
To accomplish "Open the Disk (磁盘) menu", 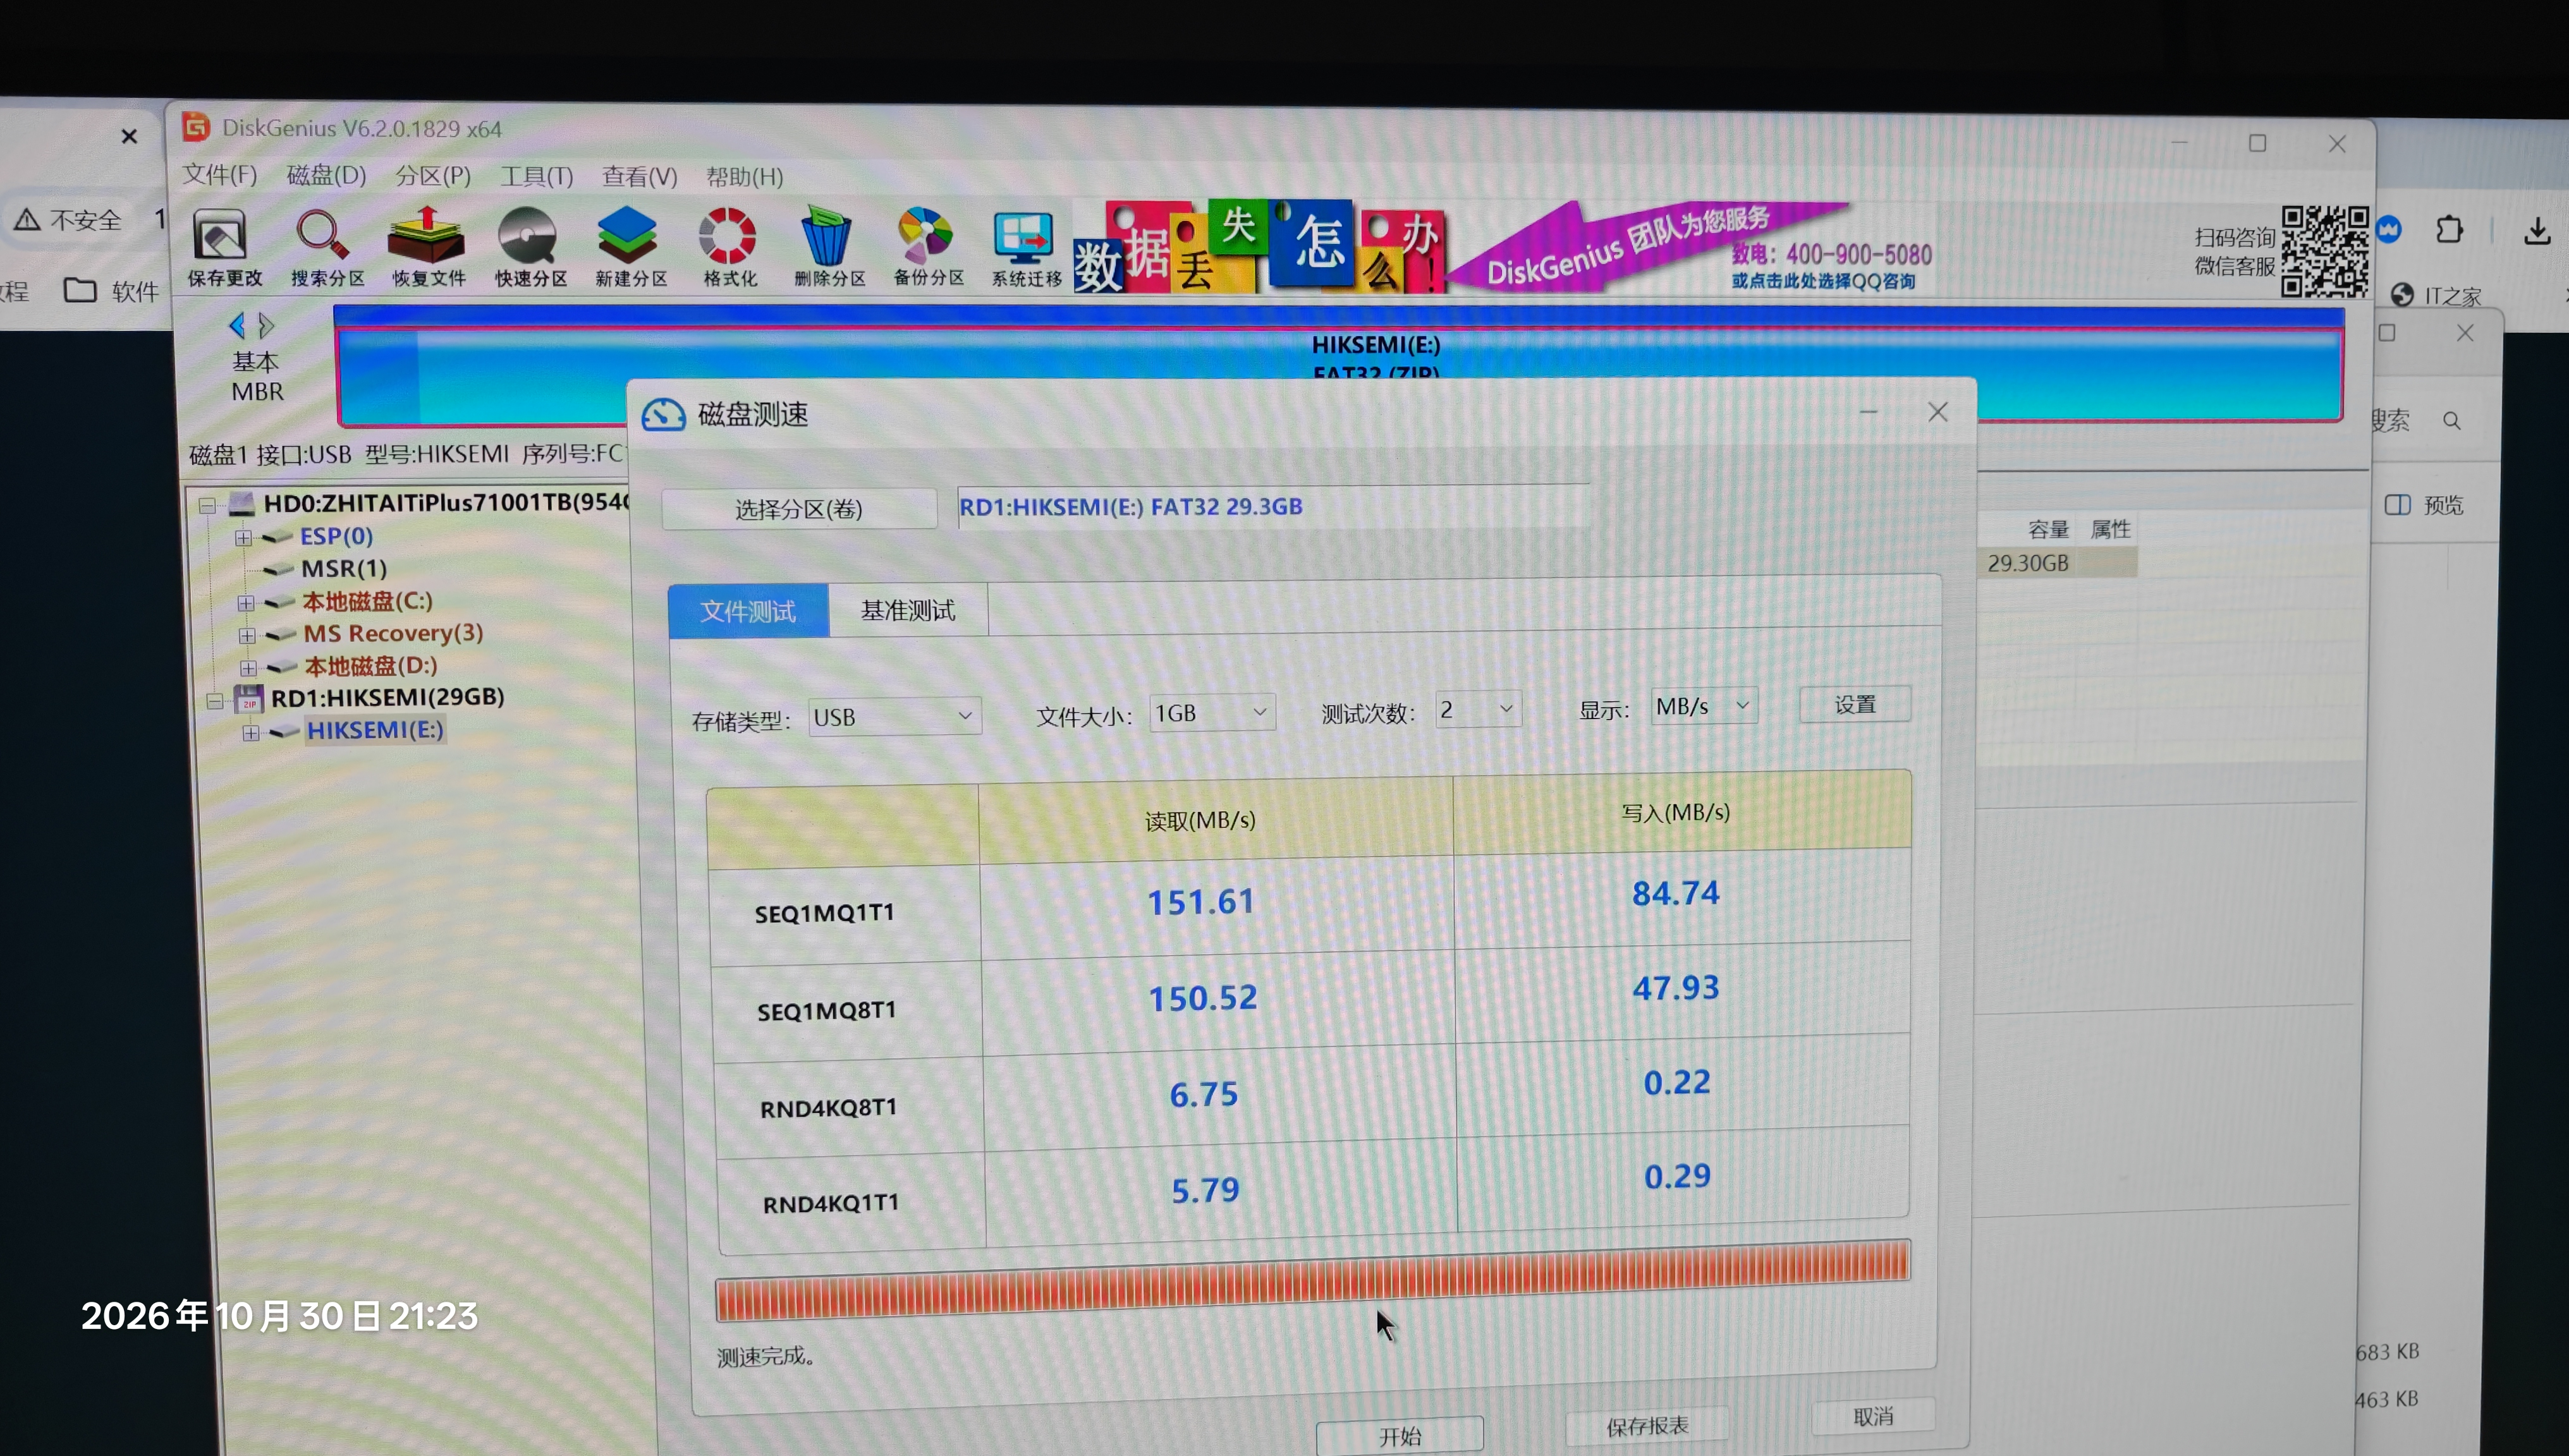I will point(326,175).
